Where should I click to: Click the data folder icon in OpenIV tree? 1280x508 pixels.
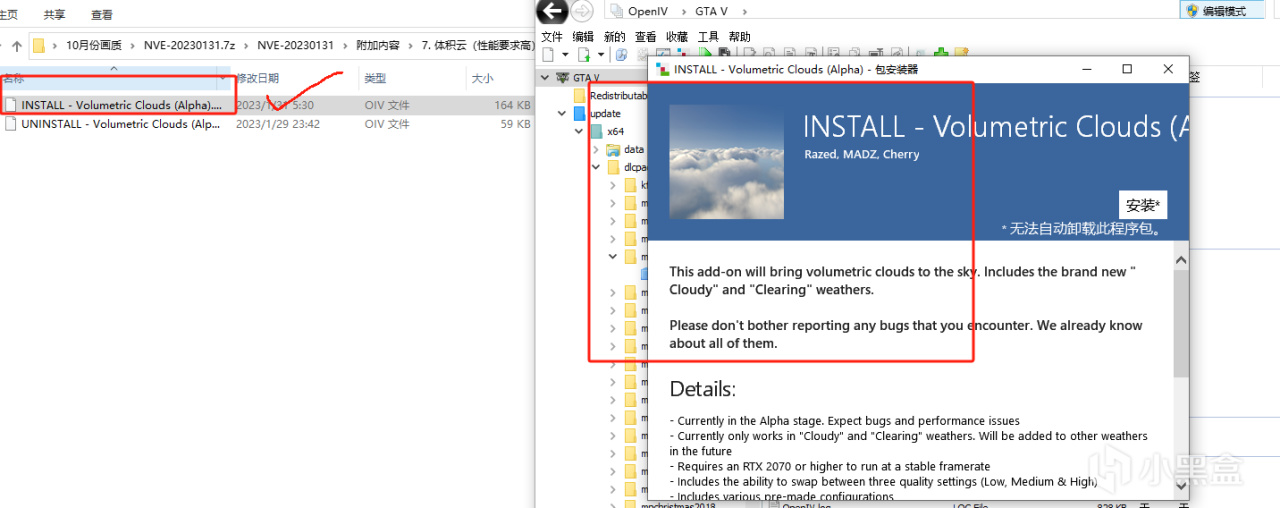pos(613,150)
